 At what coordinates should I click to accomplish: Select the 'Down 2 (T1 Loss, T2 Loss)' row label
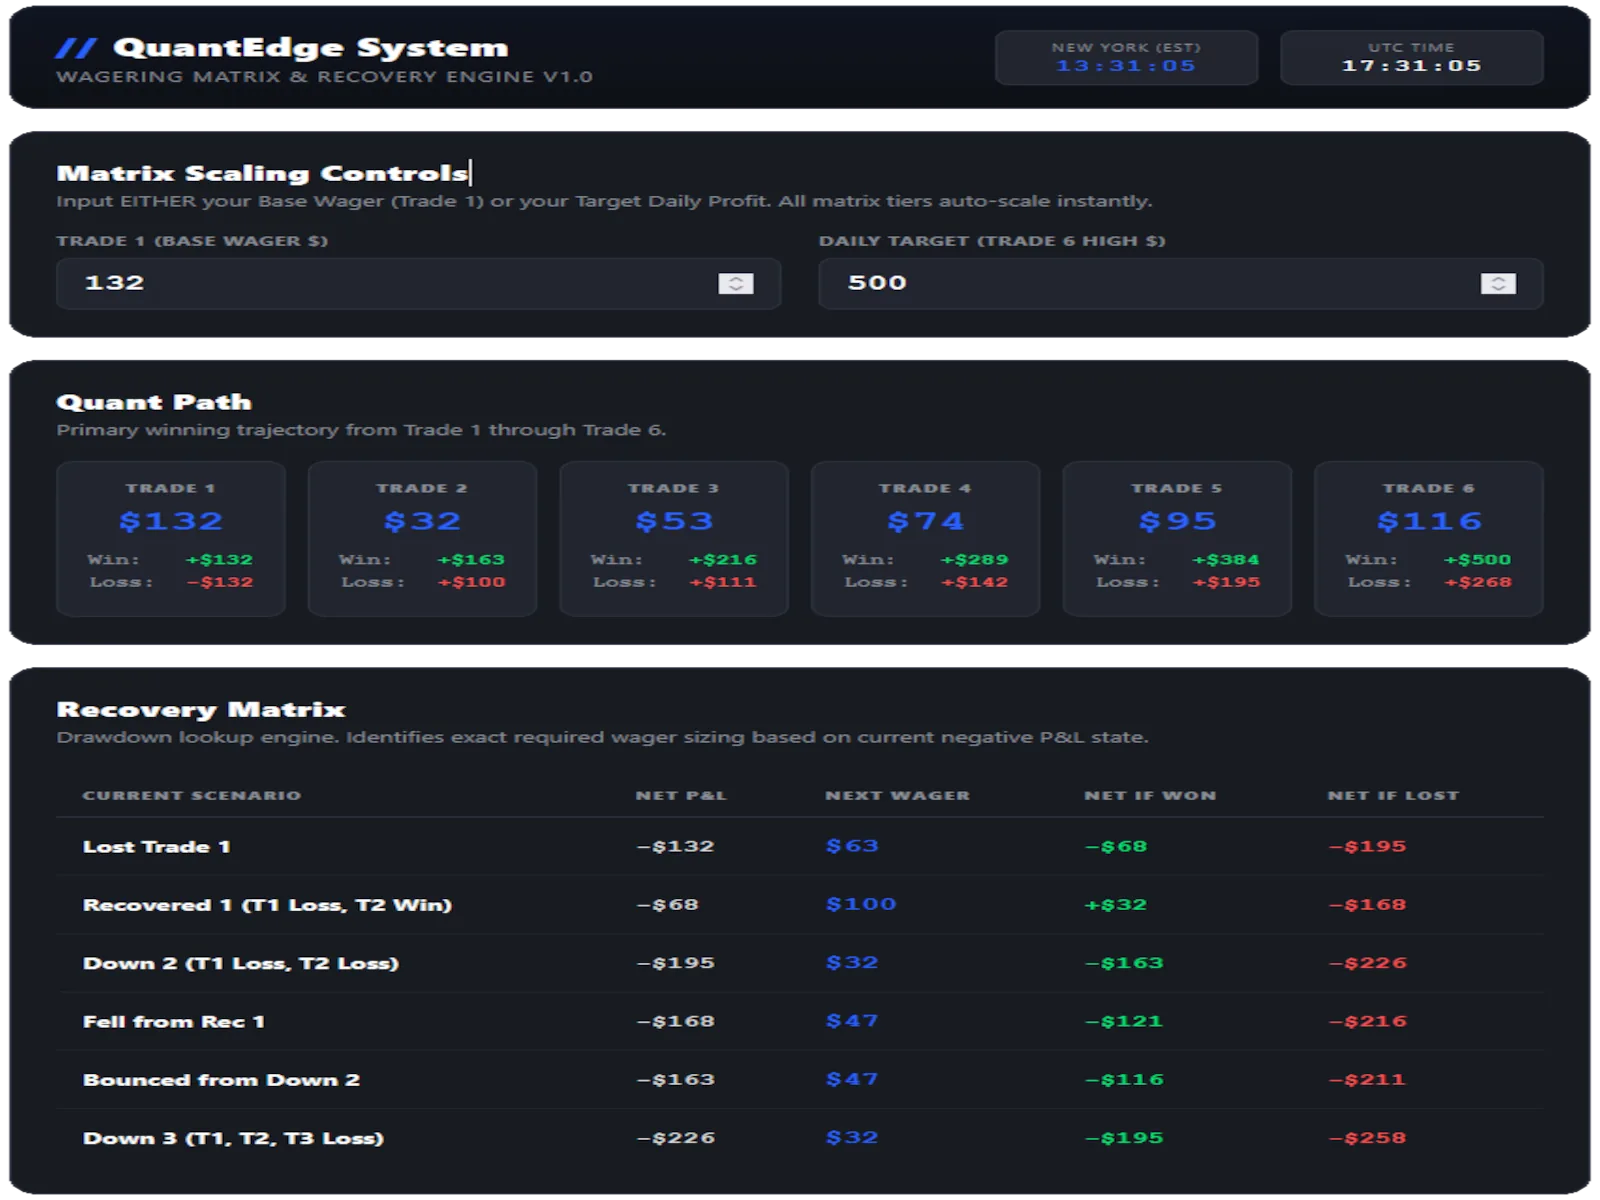pyautogui.click(x=241, y=964)
